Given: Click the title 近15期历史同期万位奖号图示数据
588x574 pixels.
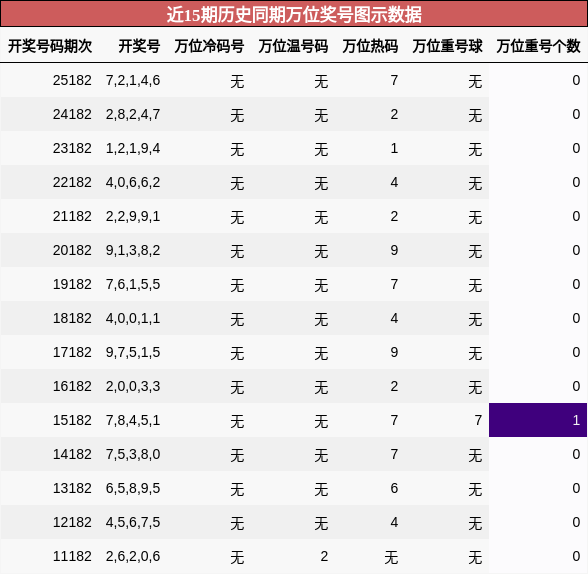Looking at the screenshot, I should click(294, 15).
